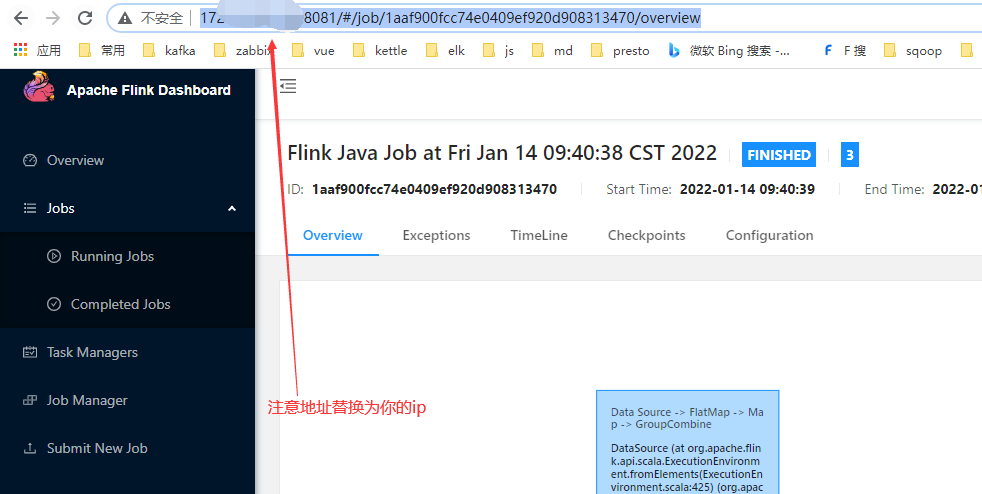Screen dimensions: 982x494
Task: Open the kafka bookmark folder
Action: (x=169, y=51)
